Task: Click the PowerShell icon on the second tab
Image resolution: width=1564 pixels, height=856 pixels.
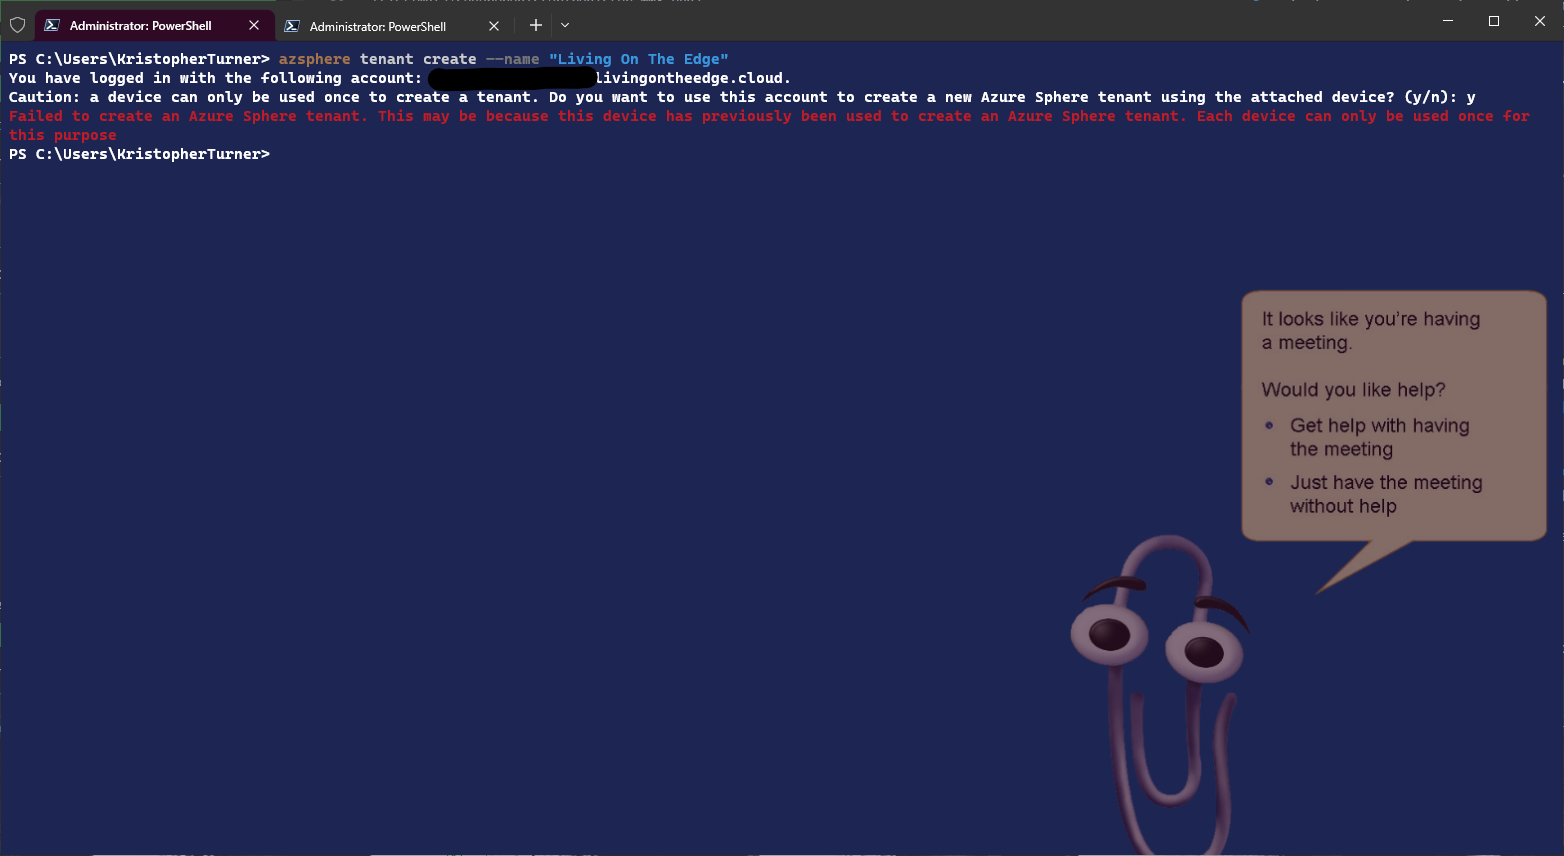Action: click(x=292, y=26)
